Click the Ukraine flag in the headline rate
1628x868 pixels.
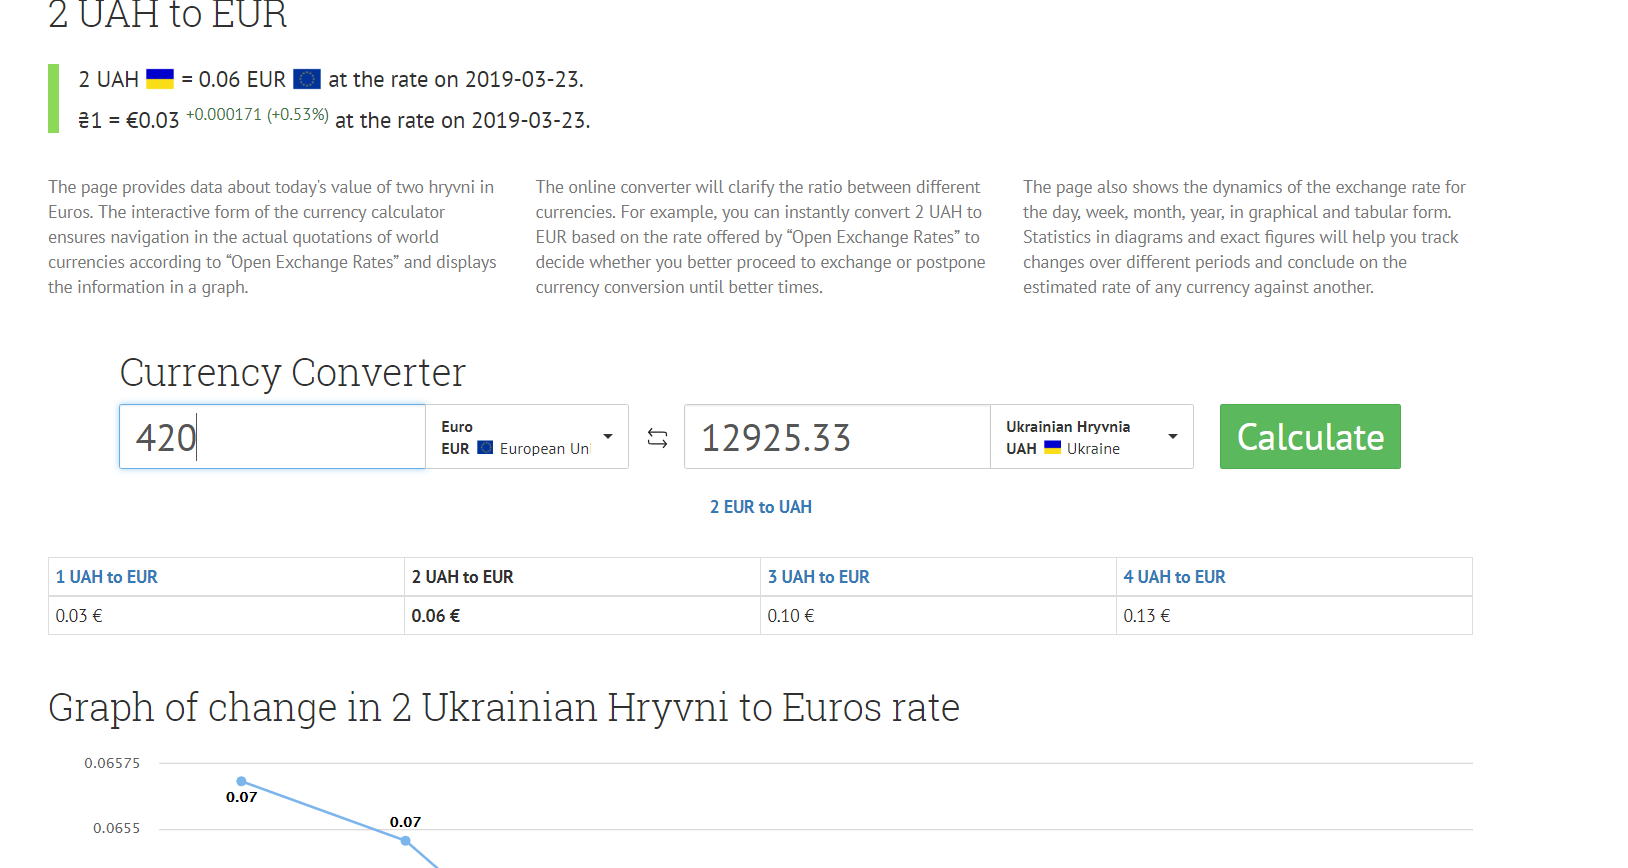click(160, 79)
